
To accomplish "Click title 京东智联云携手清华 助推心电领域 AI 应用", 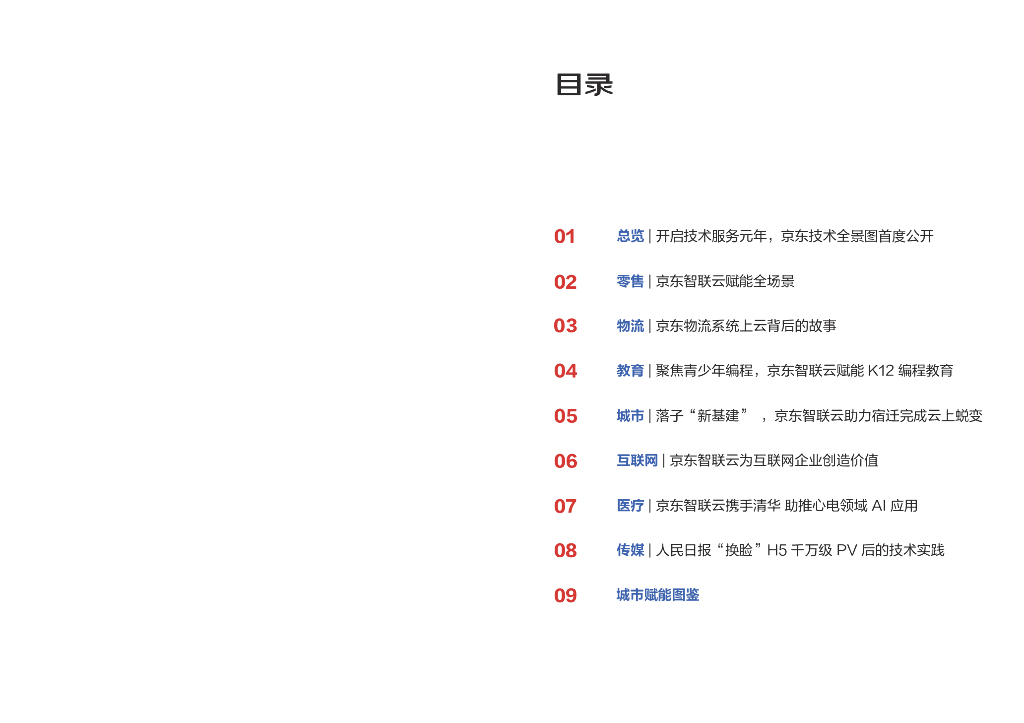I will pos(787,506).
